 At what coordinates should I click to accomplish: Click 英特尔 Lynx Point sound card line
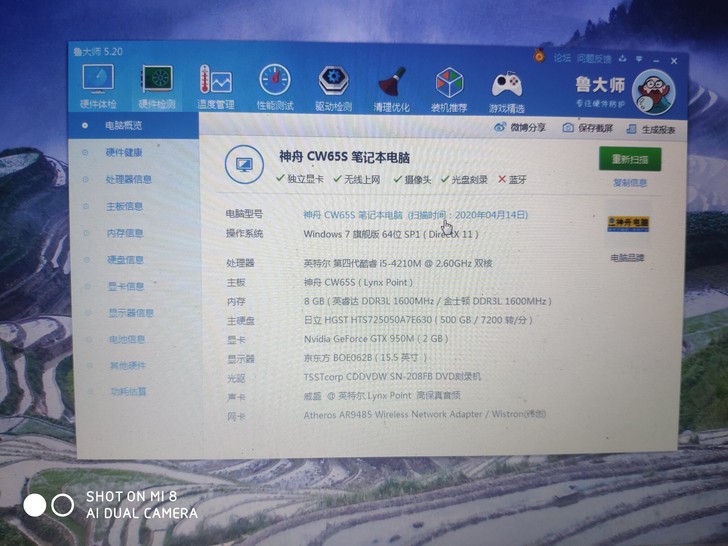click(x=382, y=396)
